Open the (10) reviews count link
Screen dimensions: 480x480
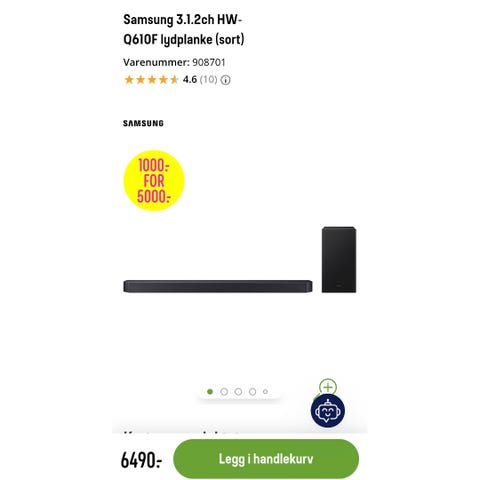pos(208,80)
